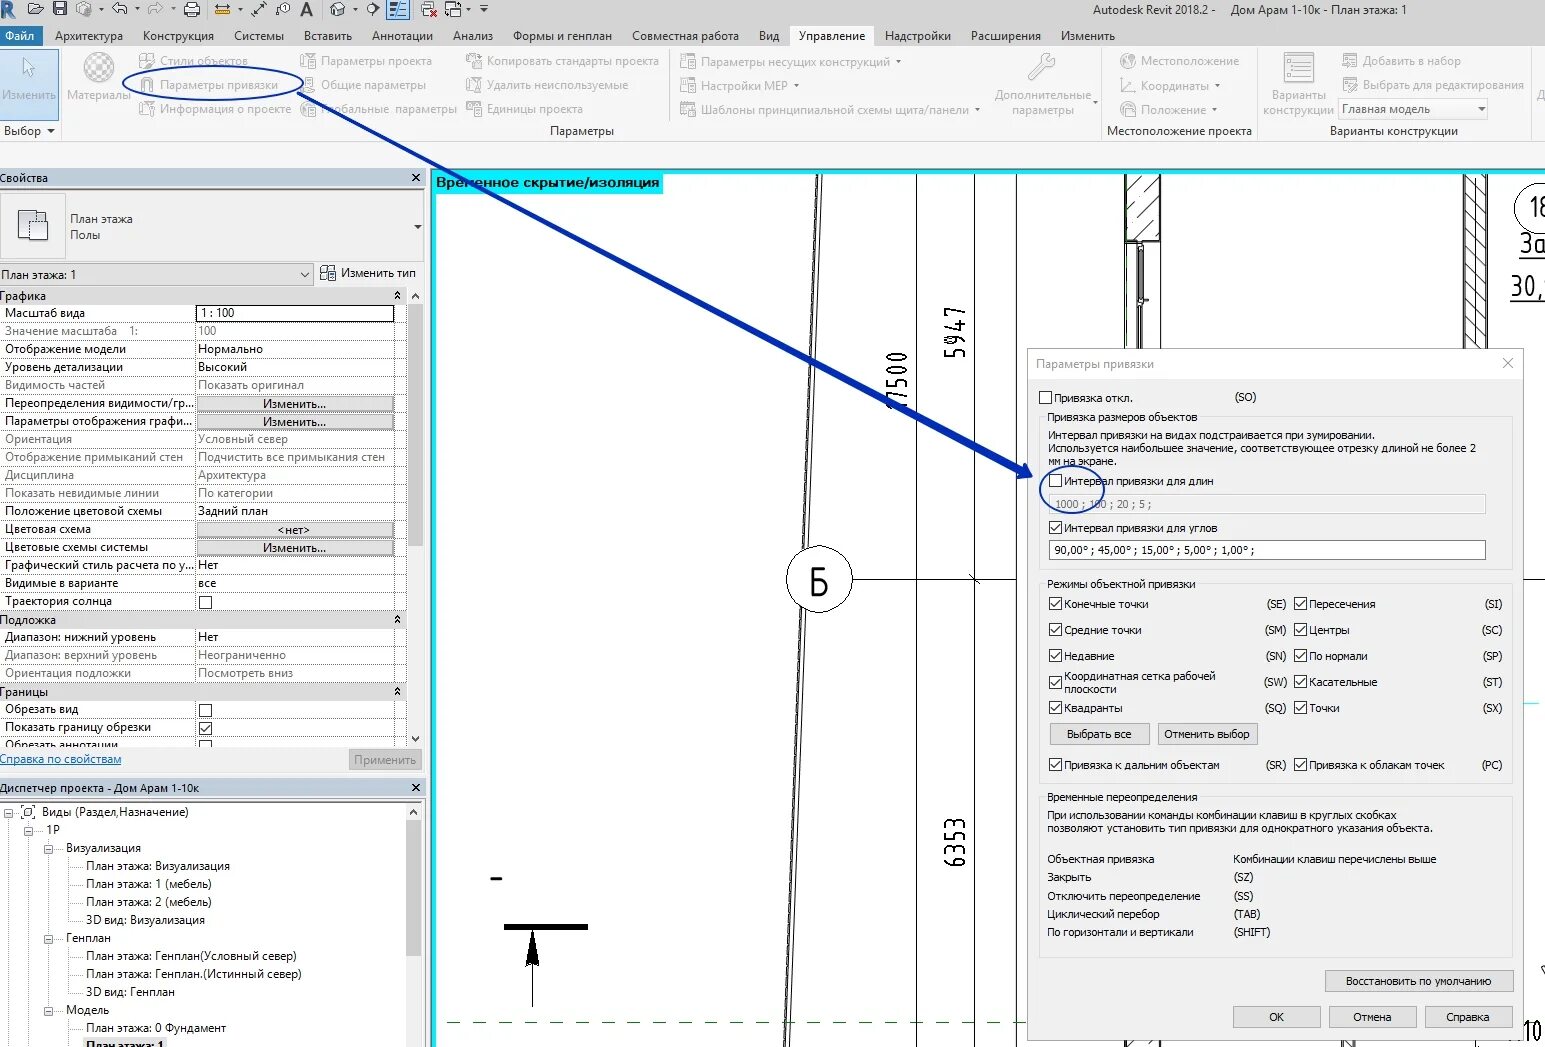Click Выбрать для редактирования tool
Image resolution: width=1545 pixels, height=1047 pixels.
tap(1433, 85)
